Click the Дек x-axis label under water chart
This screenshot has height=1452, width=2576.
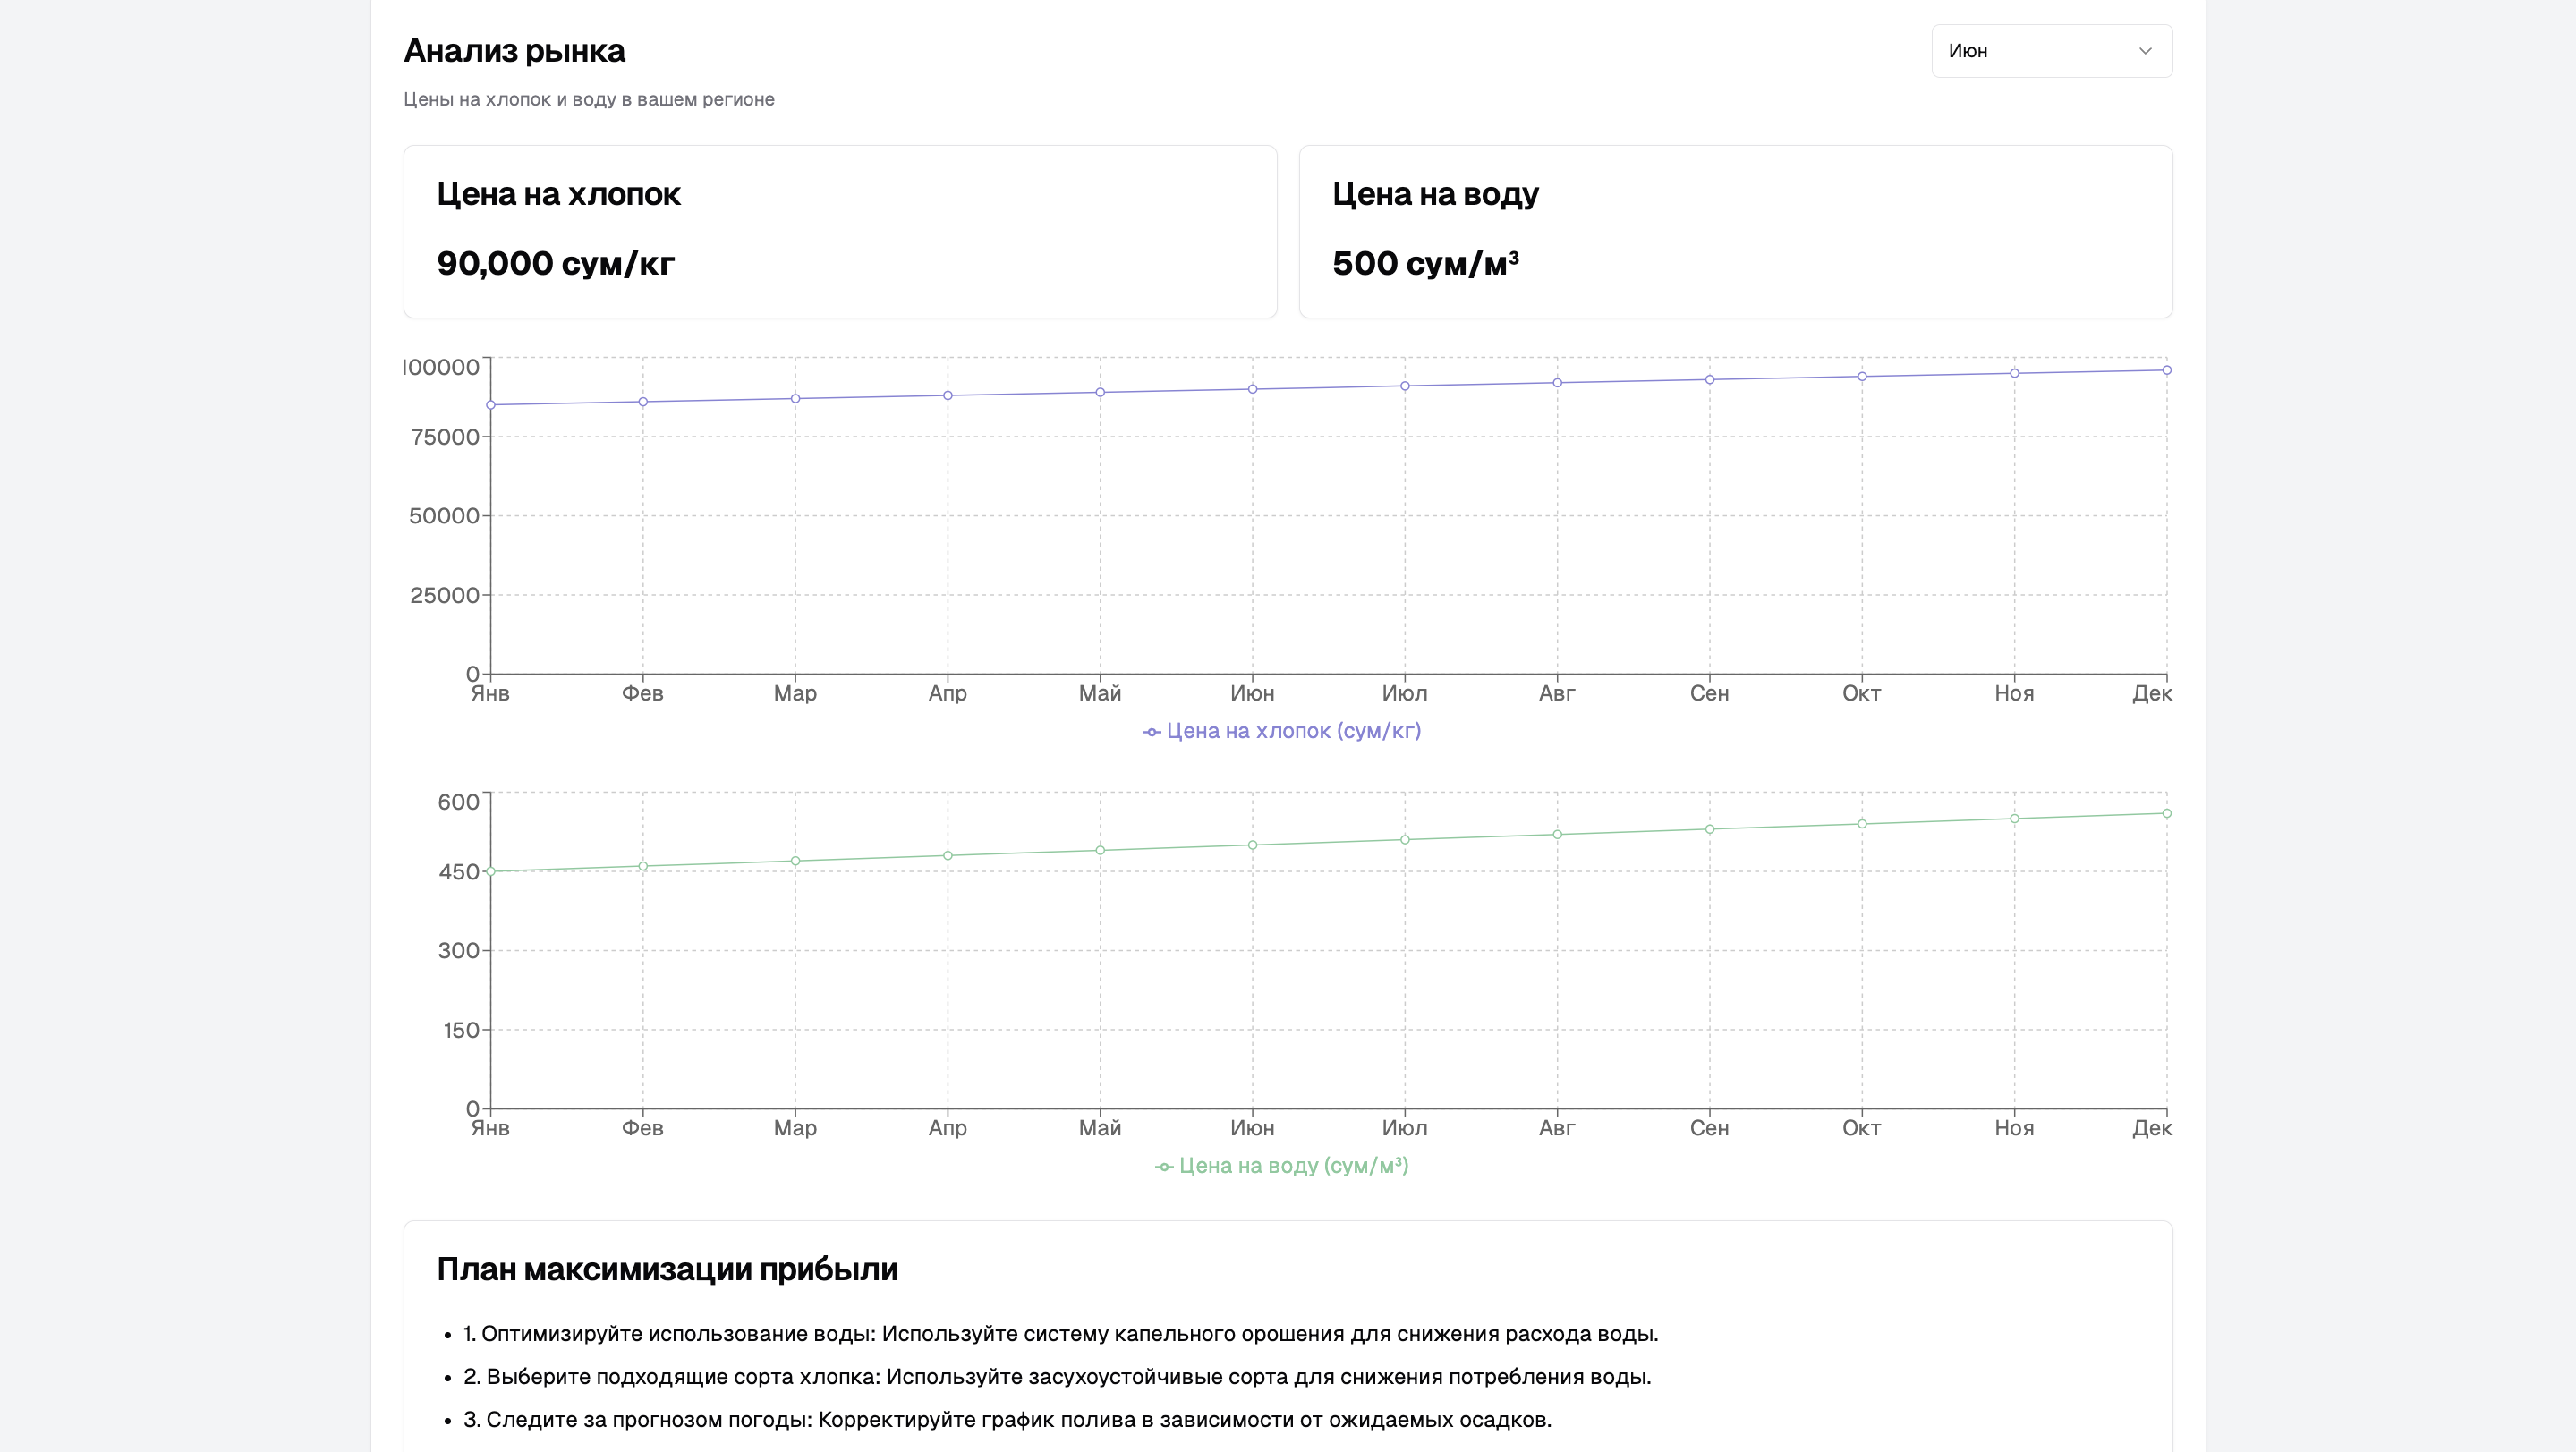point(2151,1128)
